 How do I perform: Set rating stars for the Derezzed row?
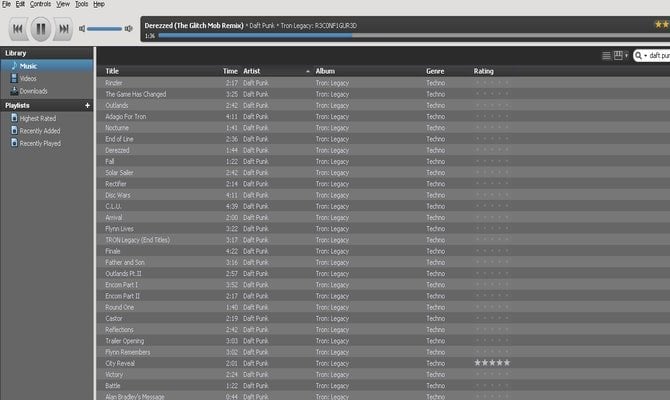pos(492,150)
